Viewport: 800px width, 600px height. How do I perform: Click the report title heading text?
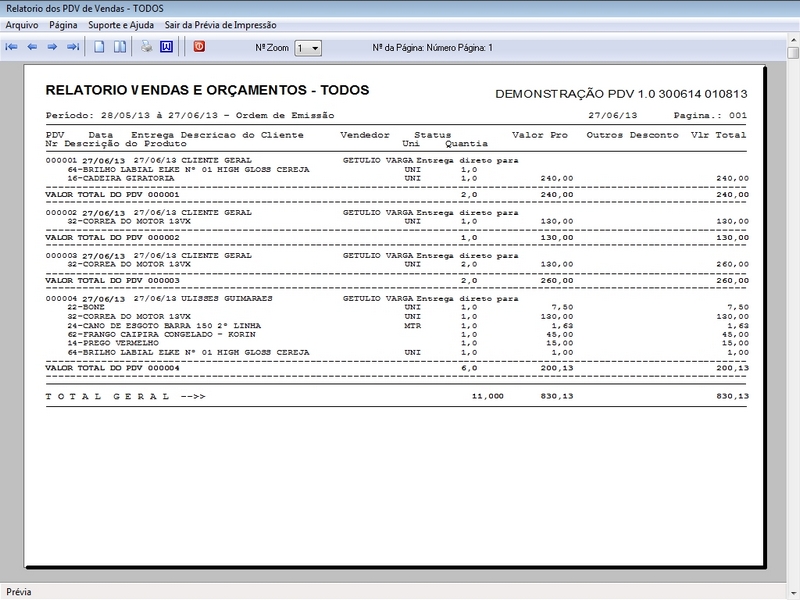tap(208, 90)
